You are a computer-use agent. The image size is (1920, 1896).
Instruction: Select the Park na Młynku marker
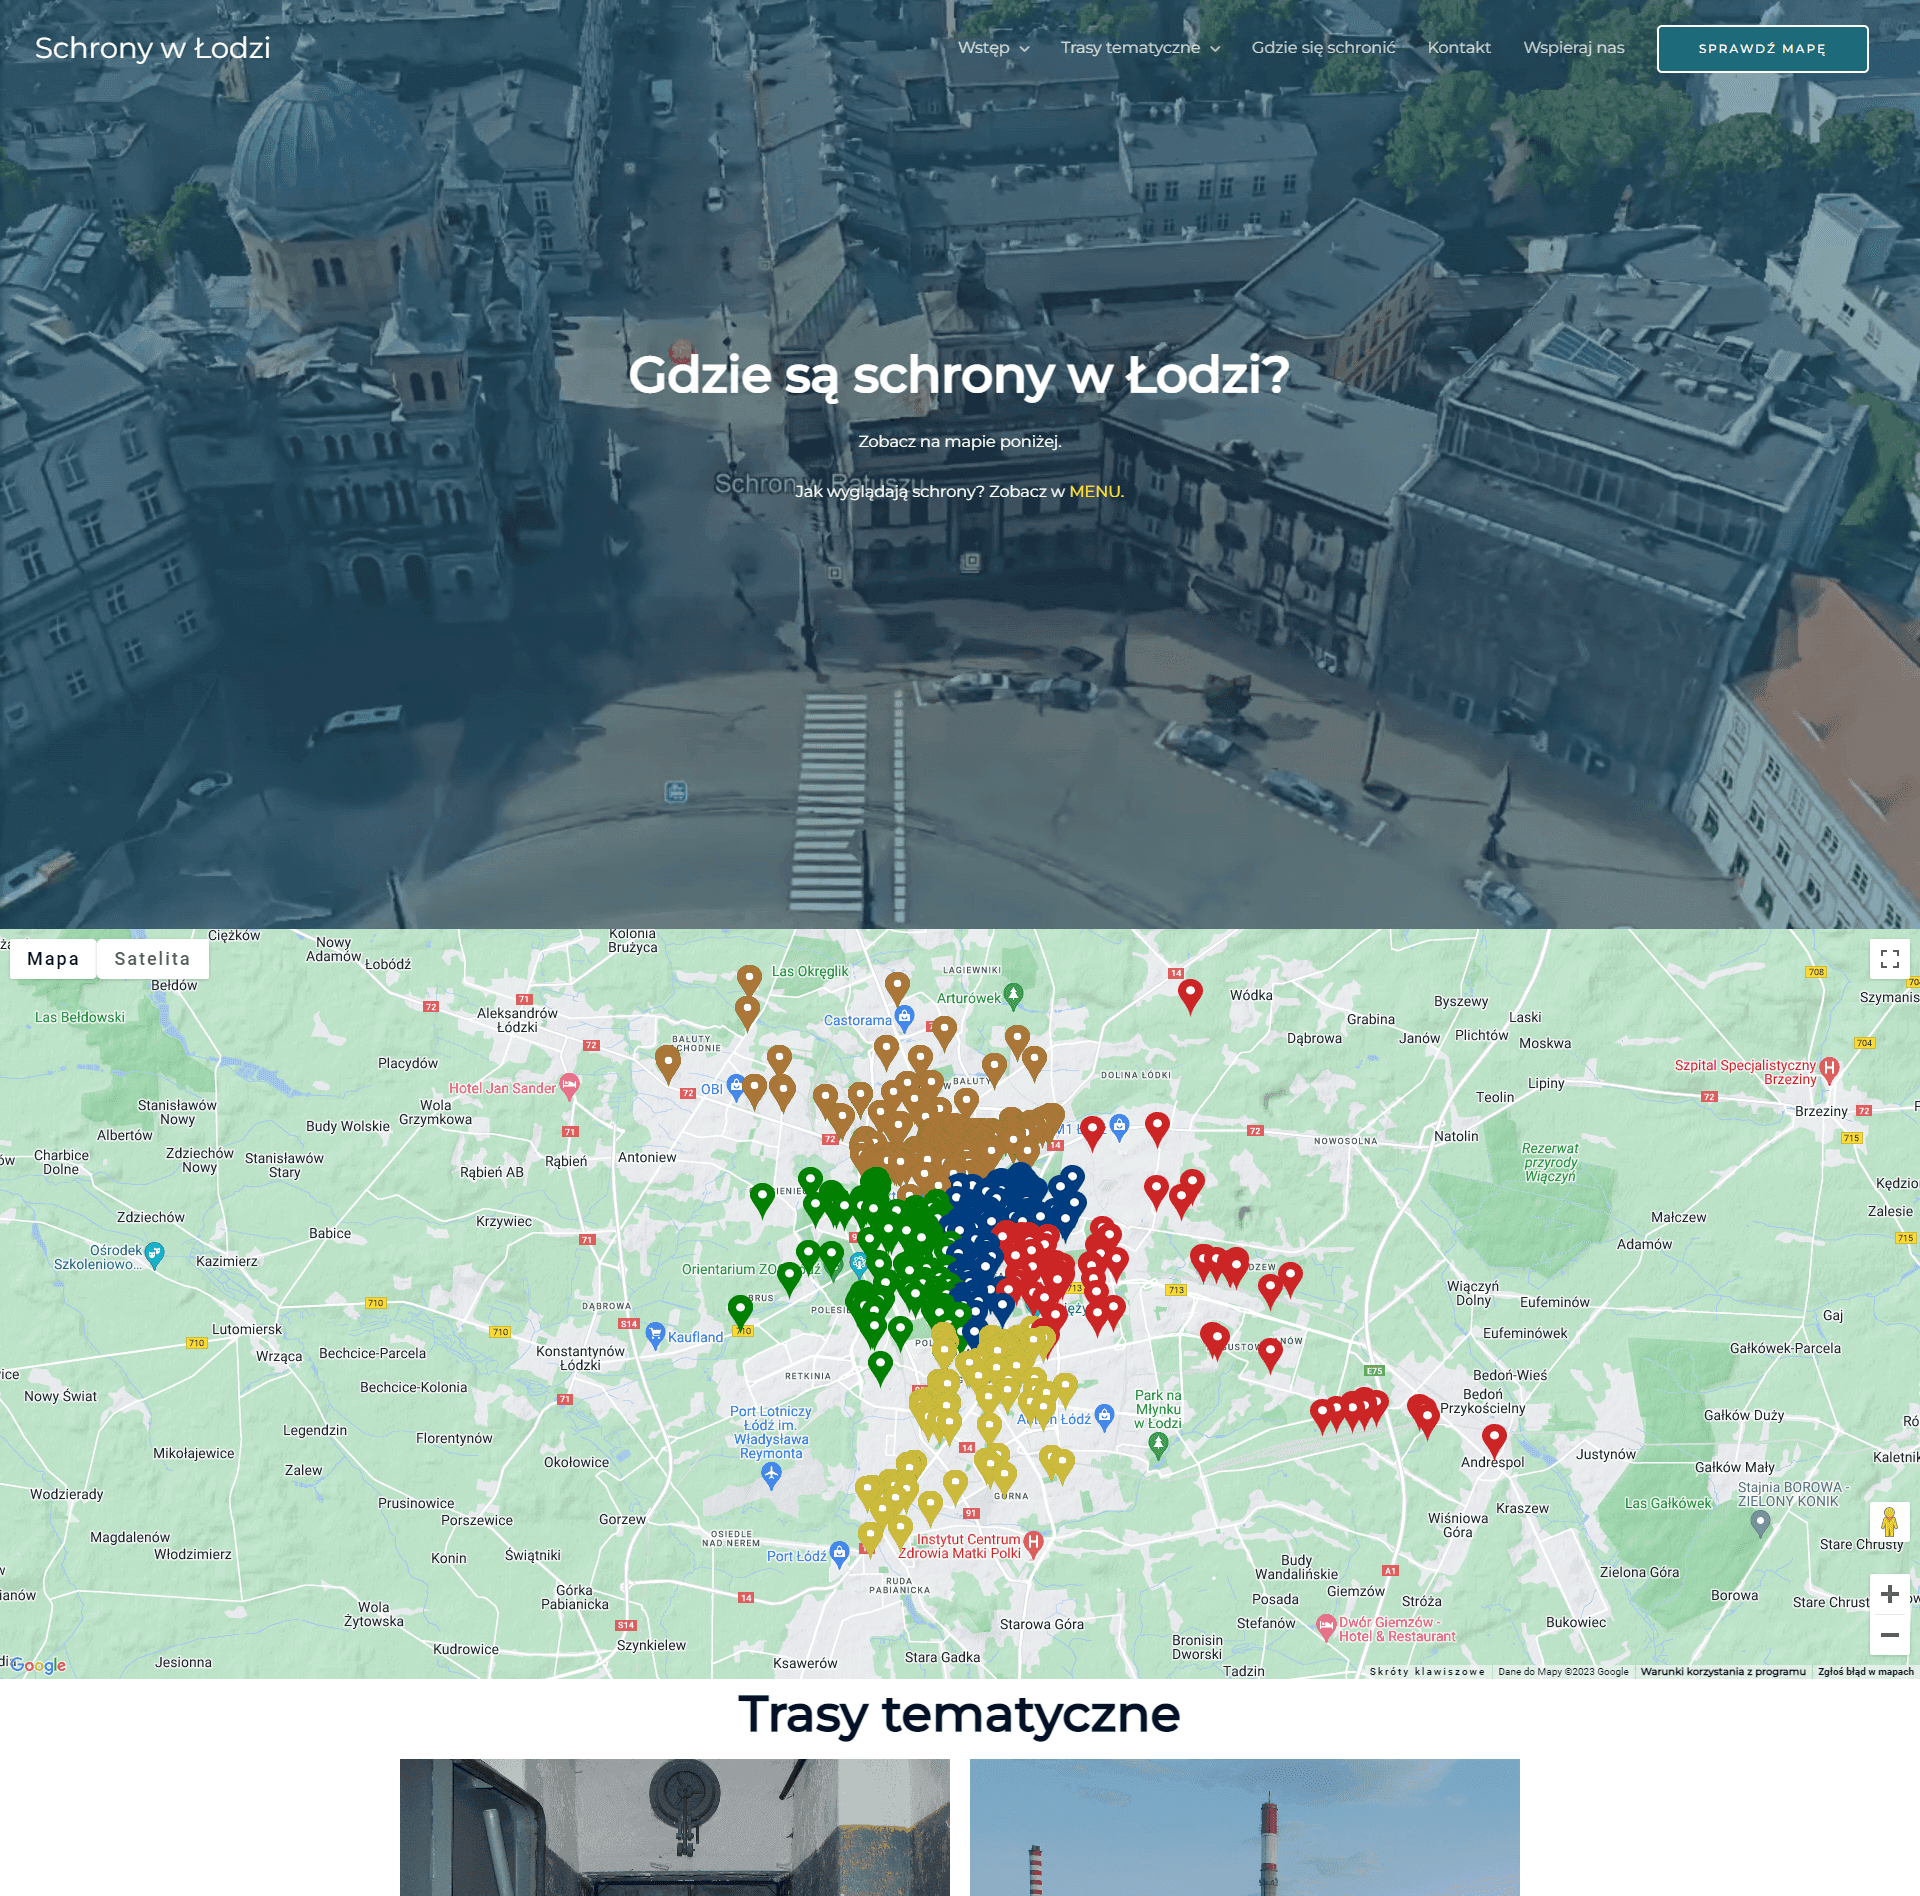point(1158,1444)
